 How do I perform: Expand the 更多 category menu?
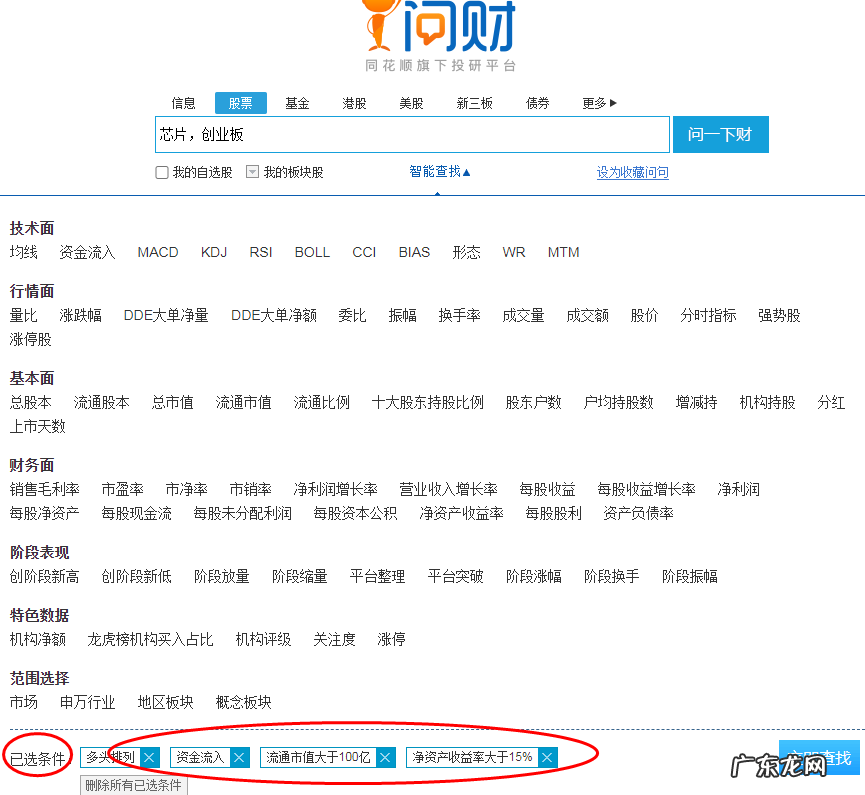click(x=597, y=102)
